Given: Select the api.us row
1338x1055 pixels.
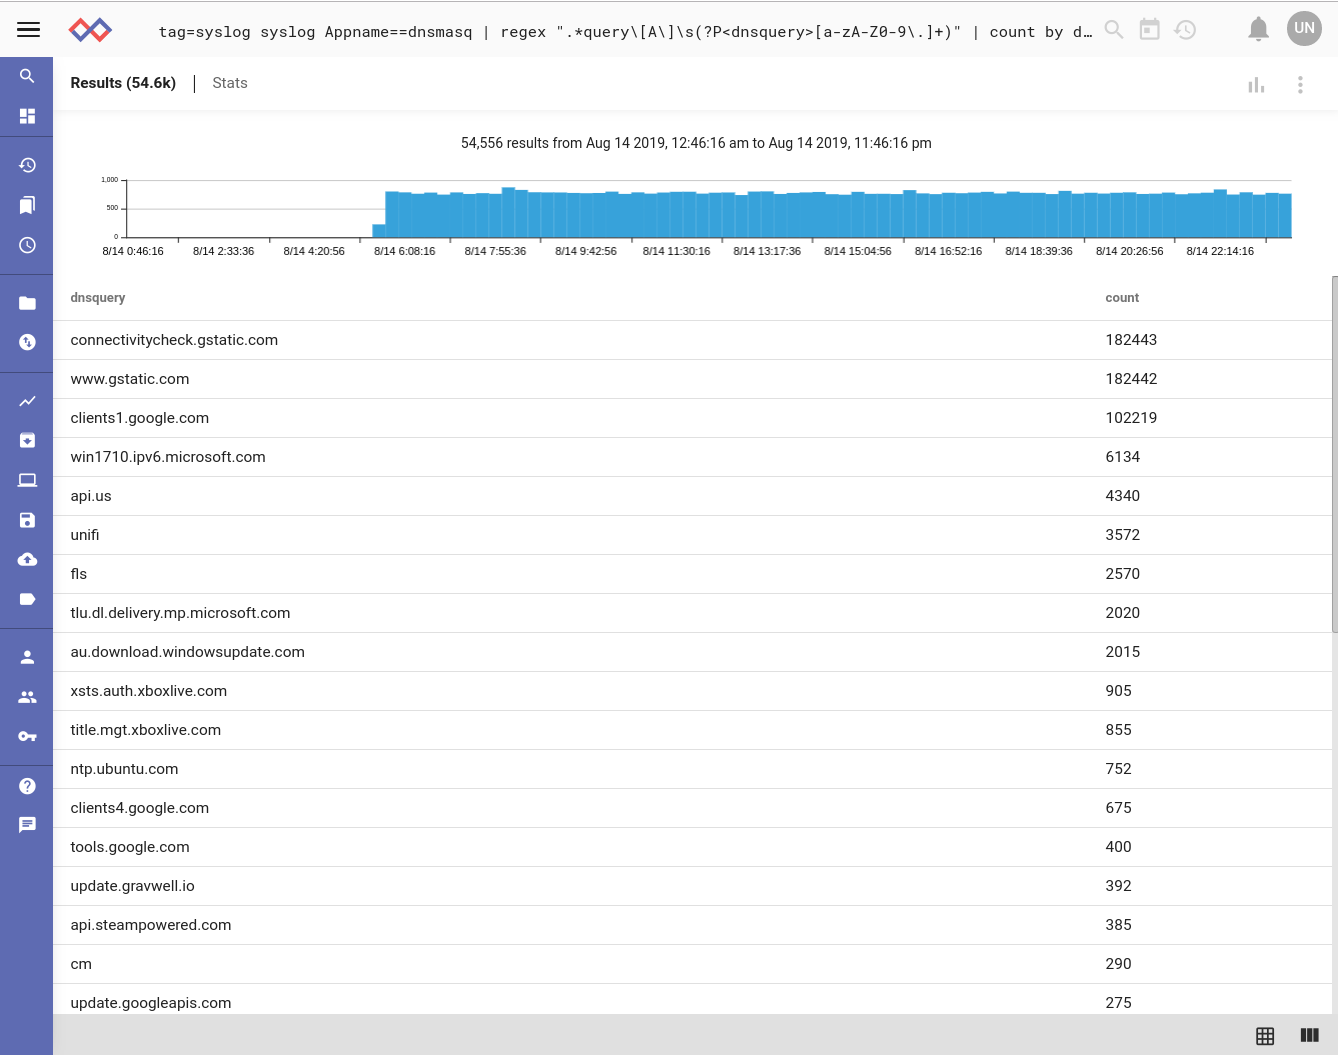Looking at the screenshot, I should point(692,496).
